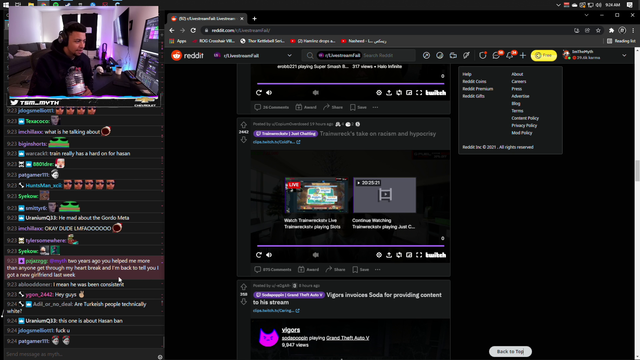This screenshot has height=360, width=640.
Task: Open the Reddit Premium footer link
Action: [478, 89]
